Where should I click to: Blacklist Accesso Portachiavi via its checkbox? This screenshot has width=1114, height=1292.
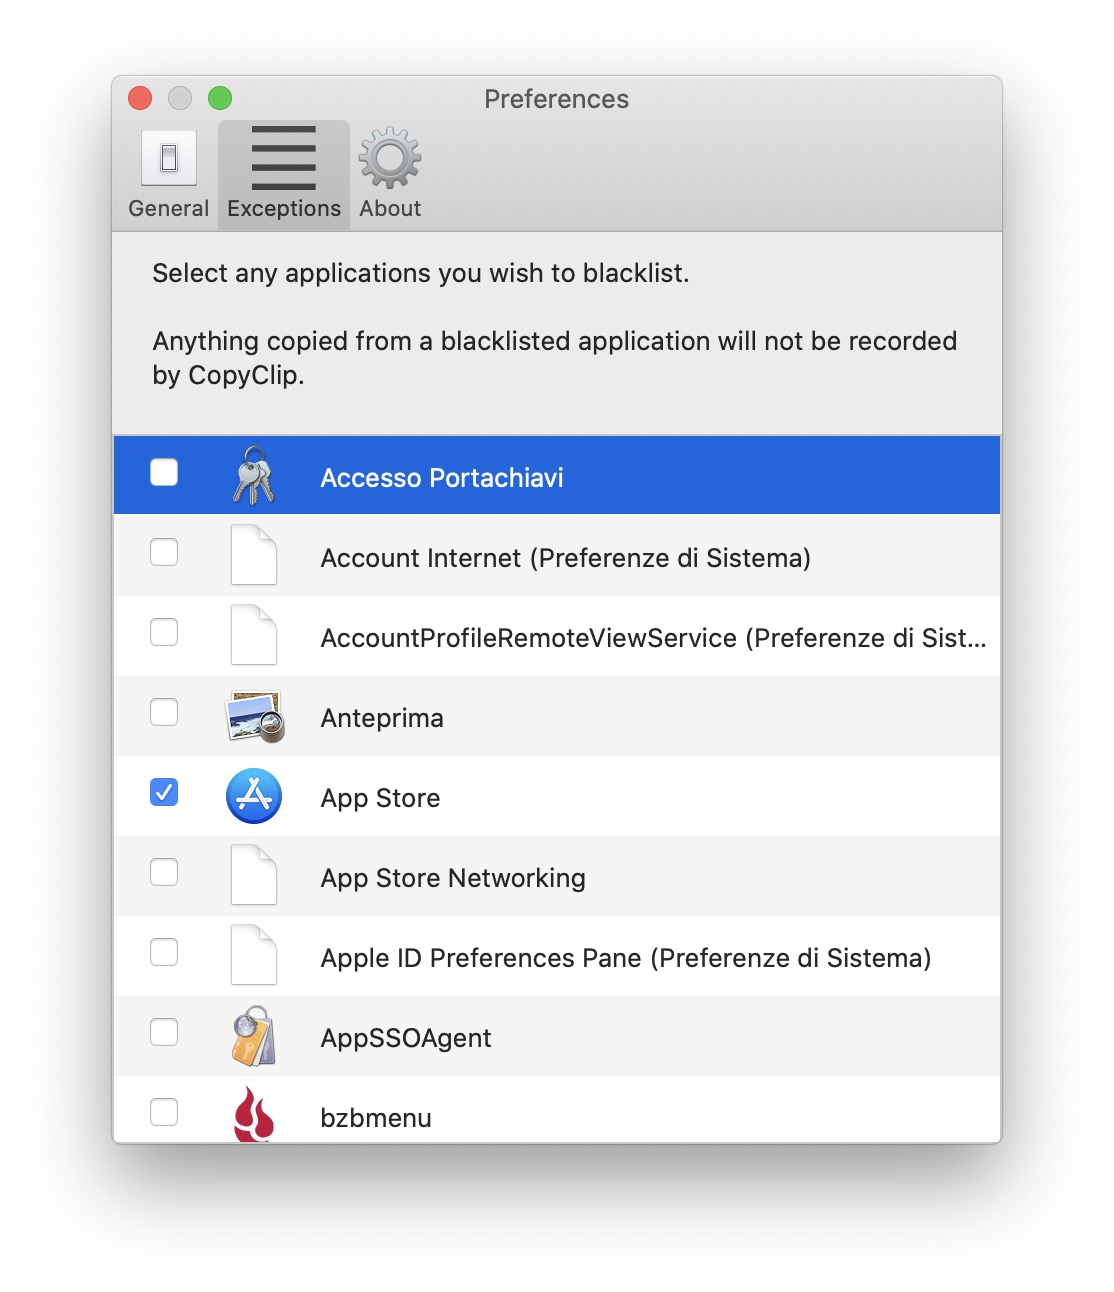tap(164, 472)
